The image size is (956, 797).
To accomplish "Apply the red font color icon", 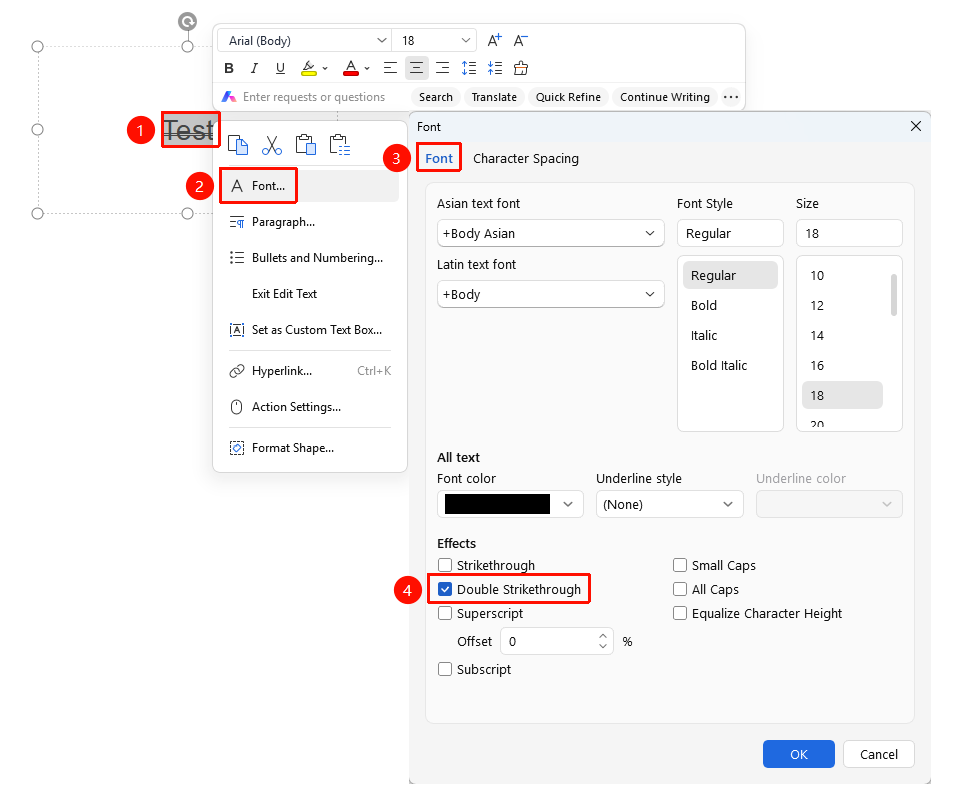I will pyautogui.click(x=351, y=68).
